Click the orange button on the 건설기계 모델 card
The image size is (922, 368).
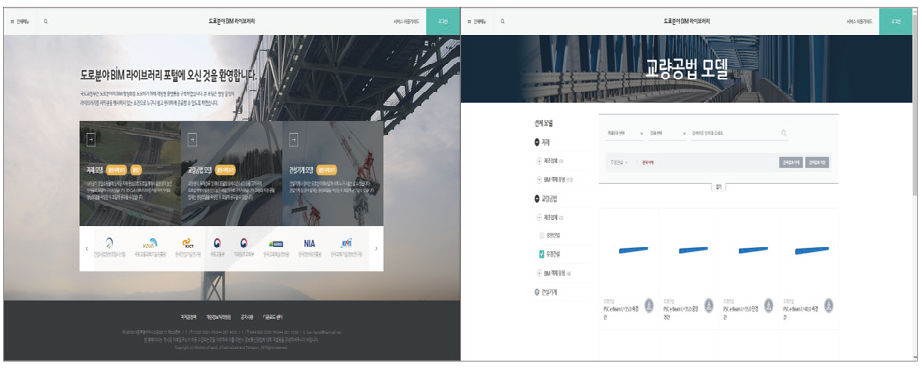(326, 170)
